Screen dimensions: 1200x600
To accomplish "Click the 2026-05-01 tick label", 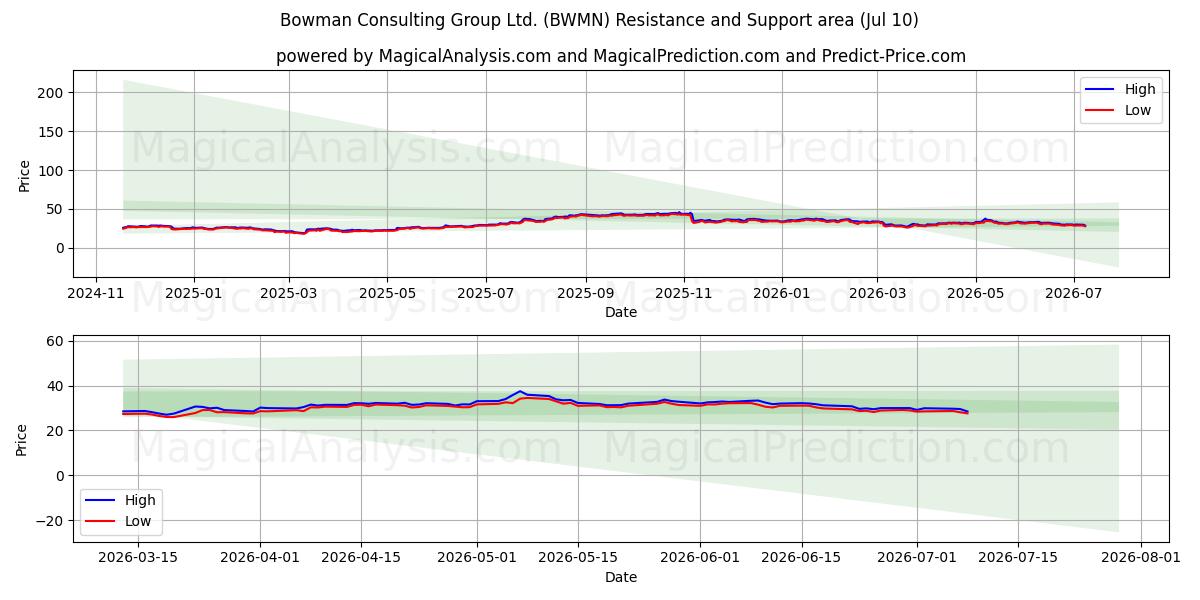I will point(477,558).
